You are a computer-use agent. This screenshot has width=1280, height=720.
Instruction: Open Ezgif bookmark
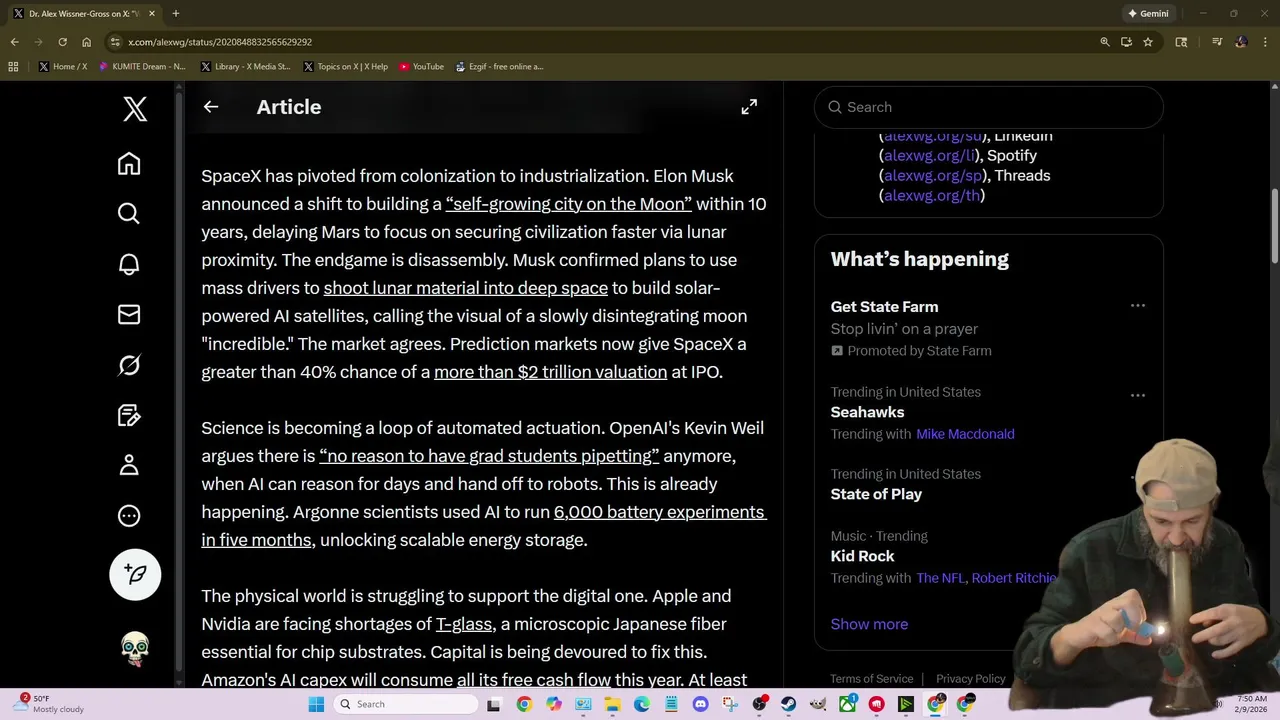(x=499, y=67)
